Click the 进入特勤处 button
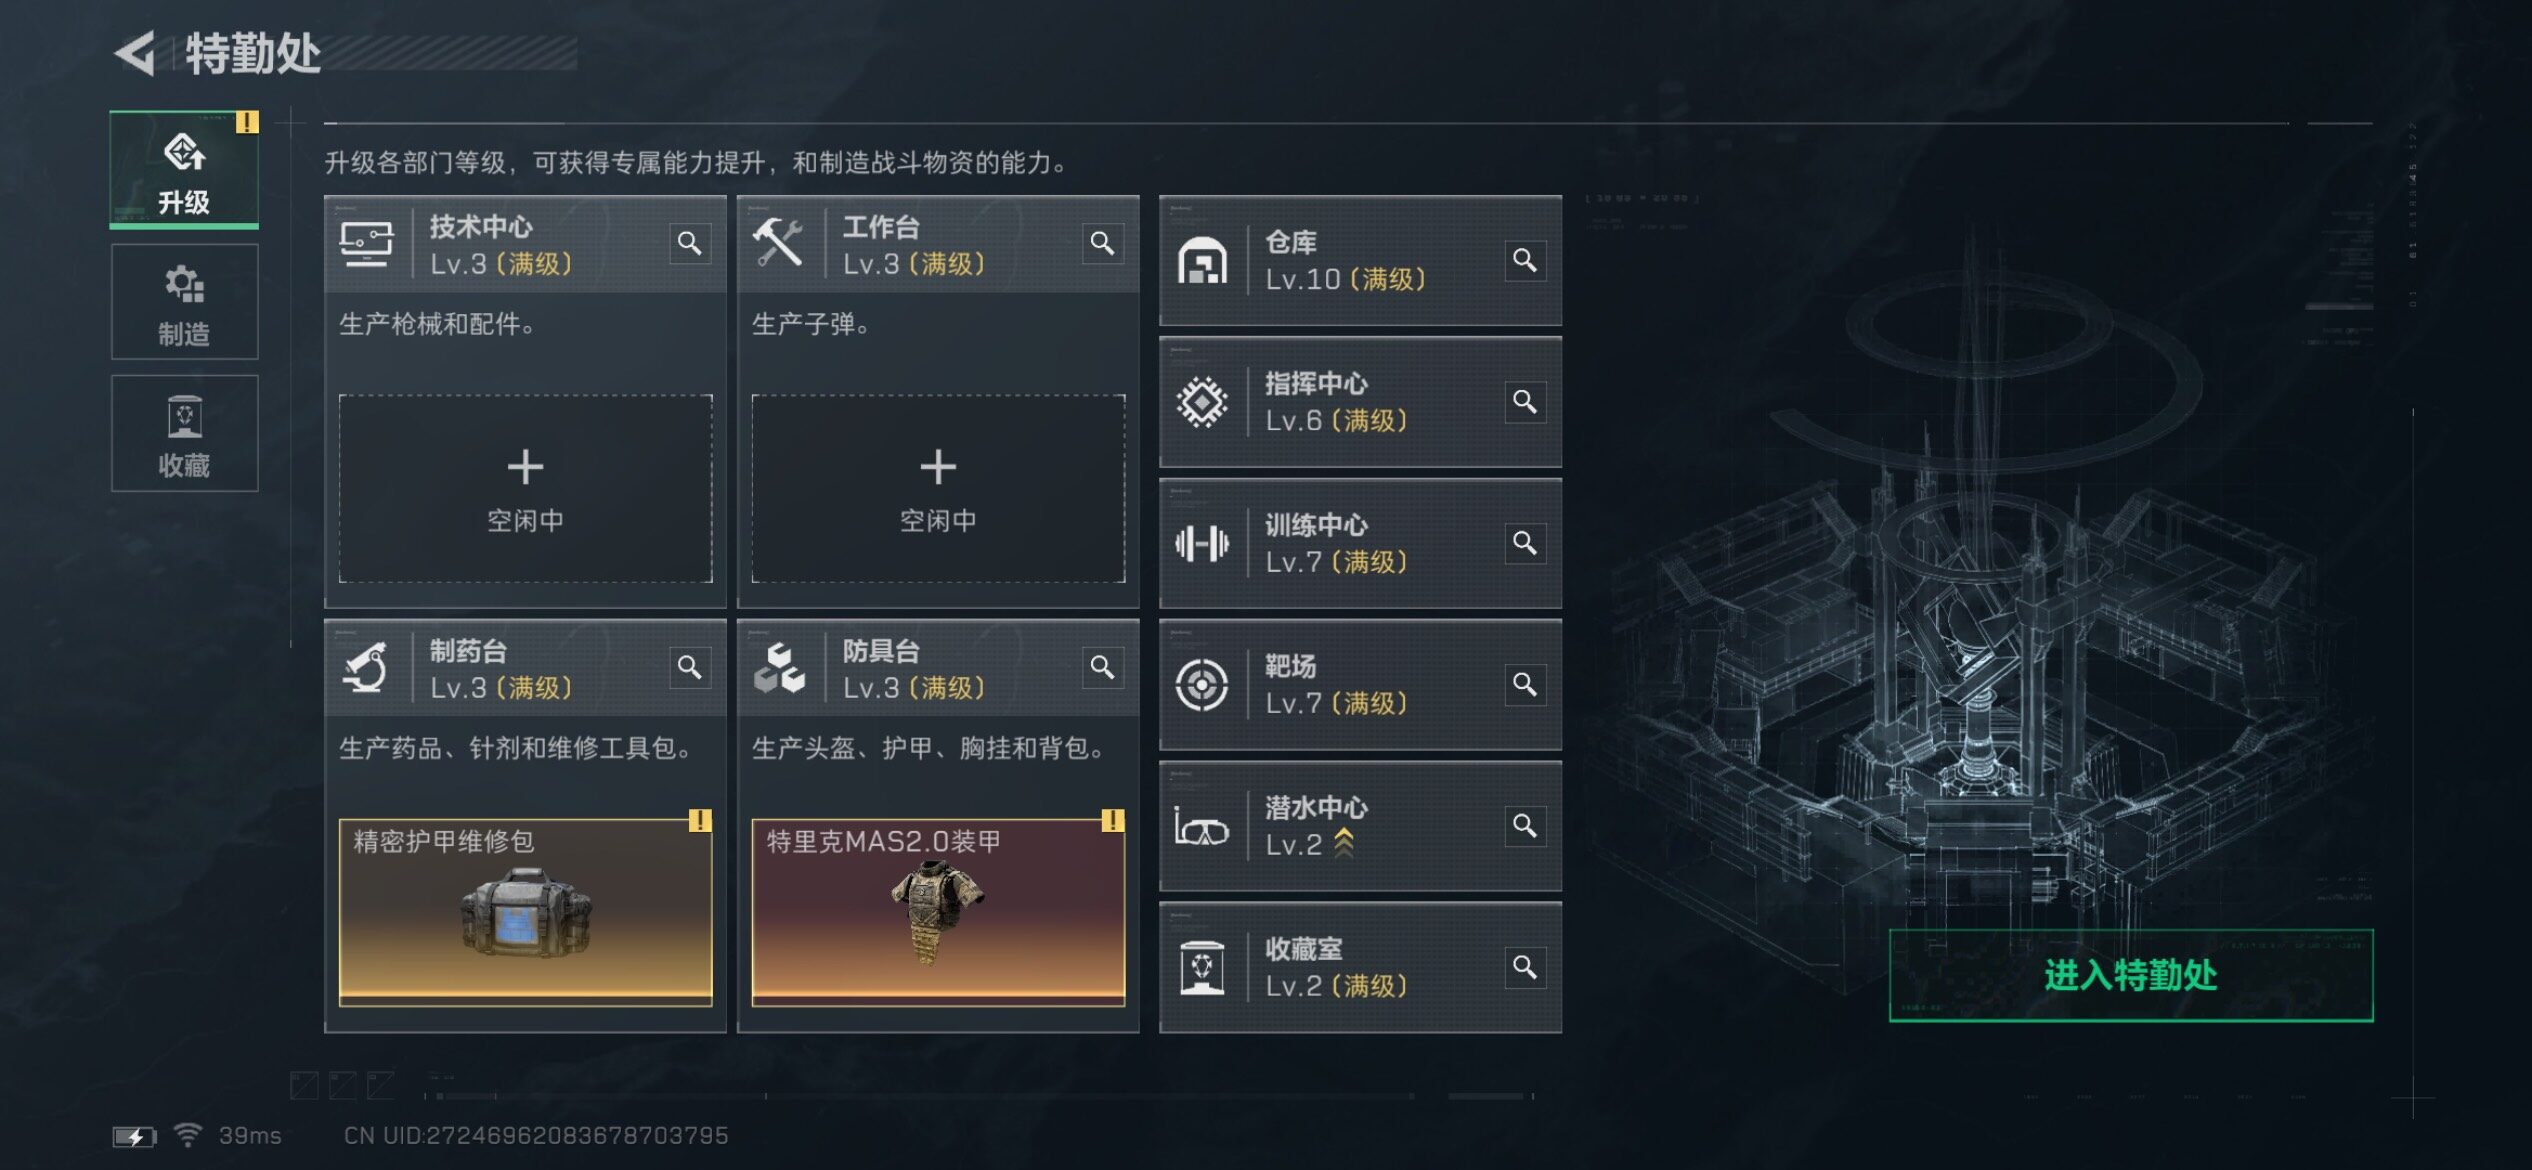The image size is (2532, 1170). (x=2130, y=975)
